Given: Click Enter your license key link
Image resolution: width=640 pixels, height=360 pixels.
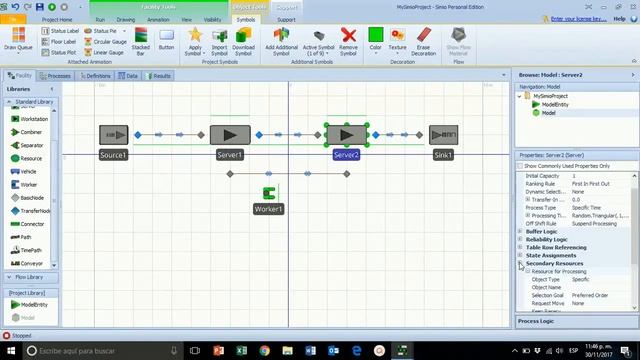Looking at the screenshot, I should click(x=578, y=19).
